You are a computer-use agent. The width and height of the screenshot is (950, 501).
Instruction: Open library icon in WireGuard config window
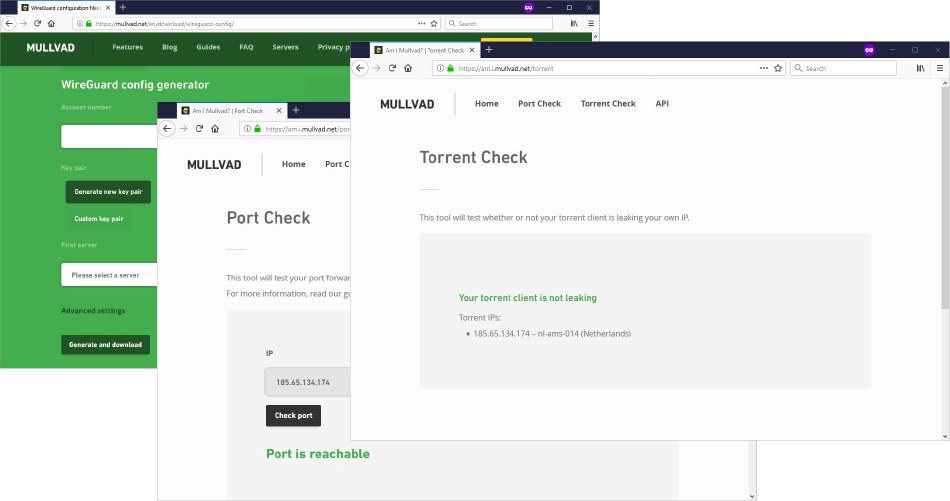(574, 24)
